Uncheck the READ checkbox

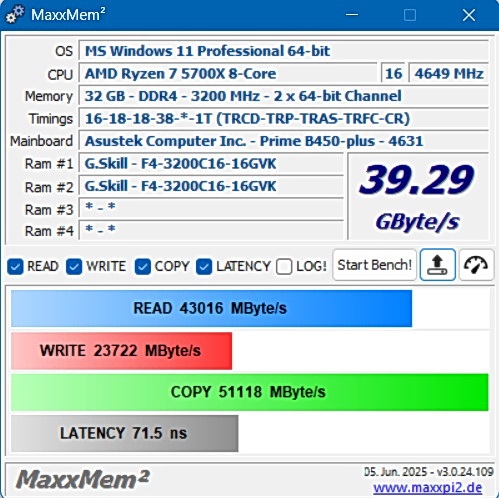[15, 267]
